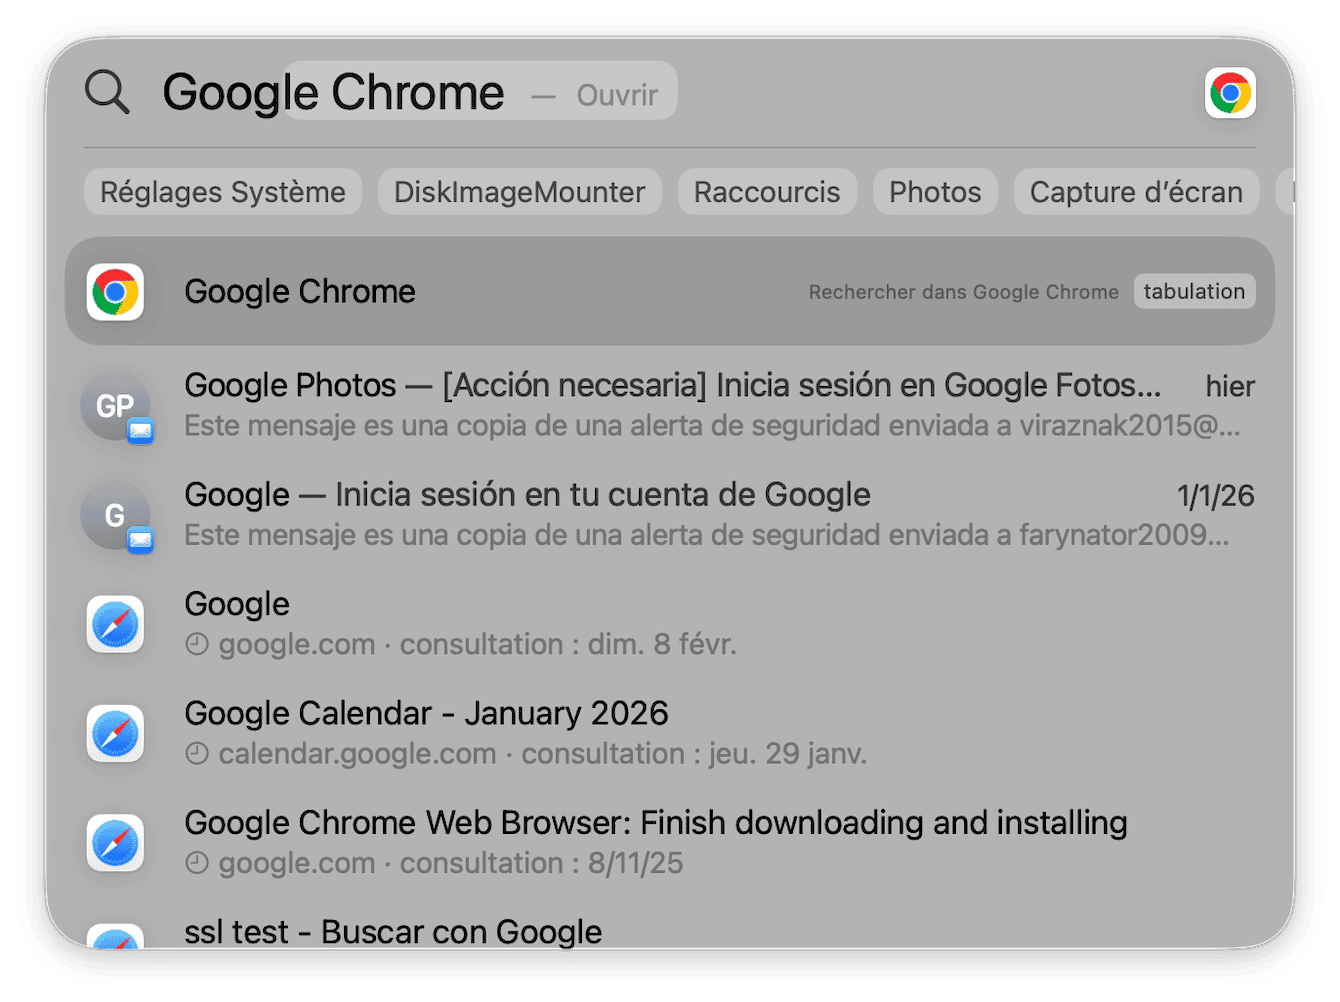Select the DiskImageMounter suggestion chip
Screen dimensions: 1340x1002
[520, 192]
